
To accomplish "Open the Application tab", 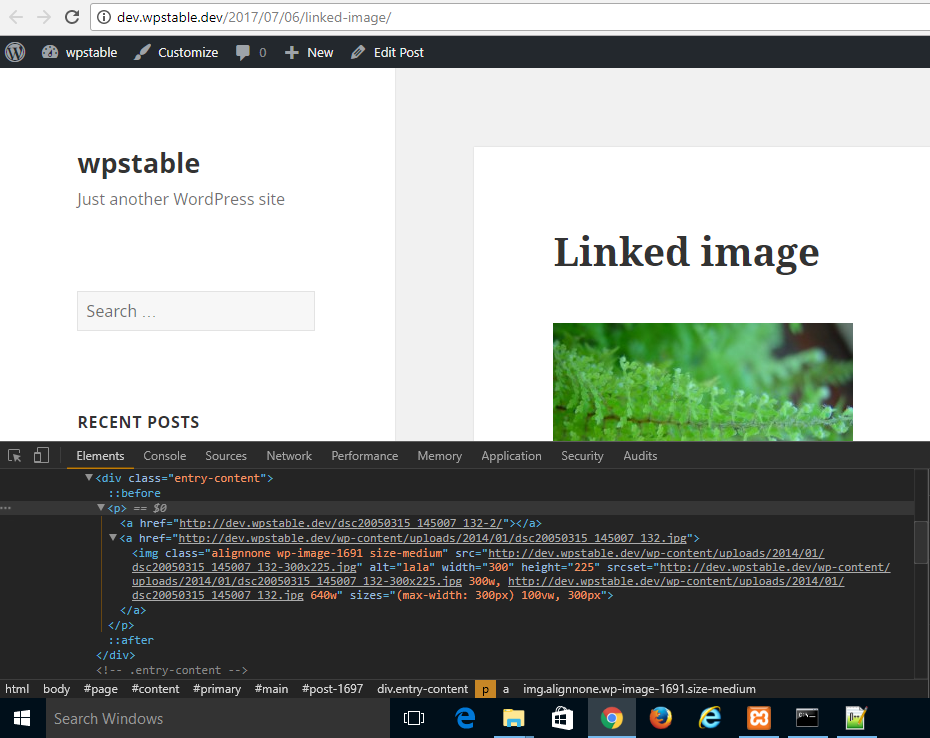I will [511, 456].
